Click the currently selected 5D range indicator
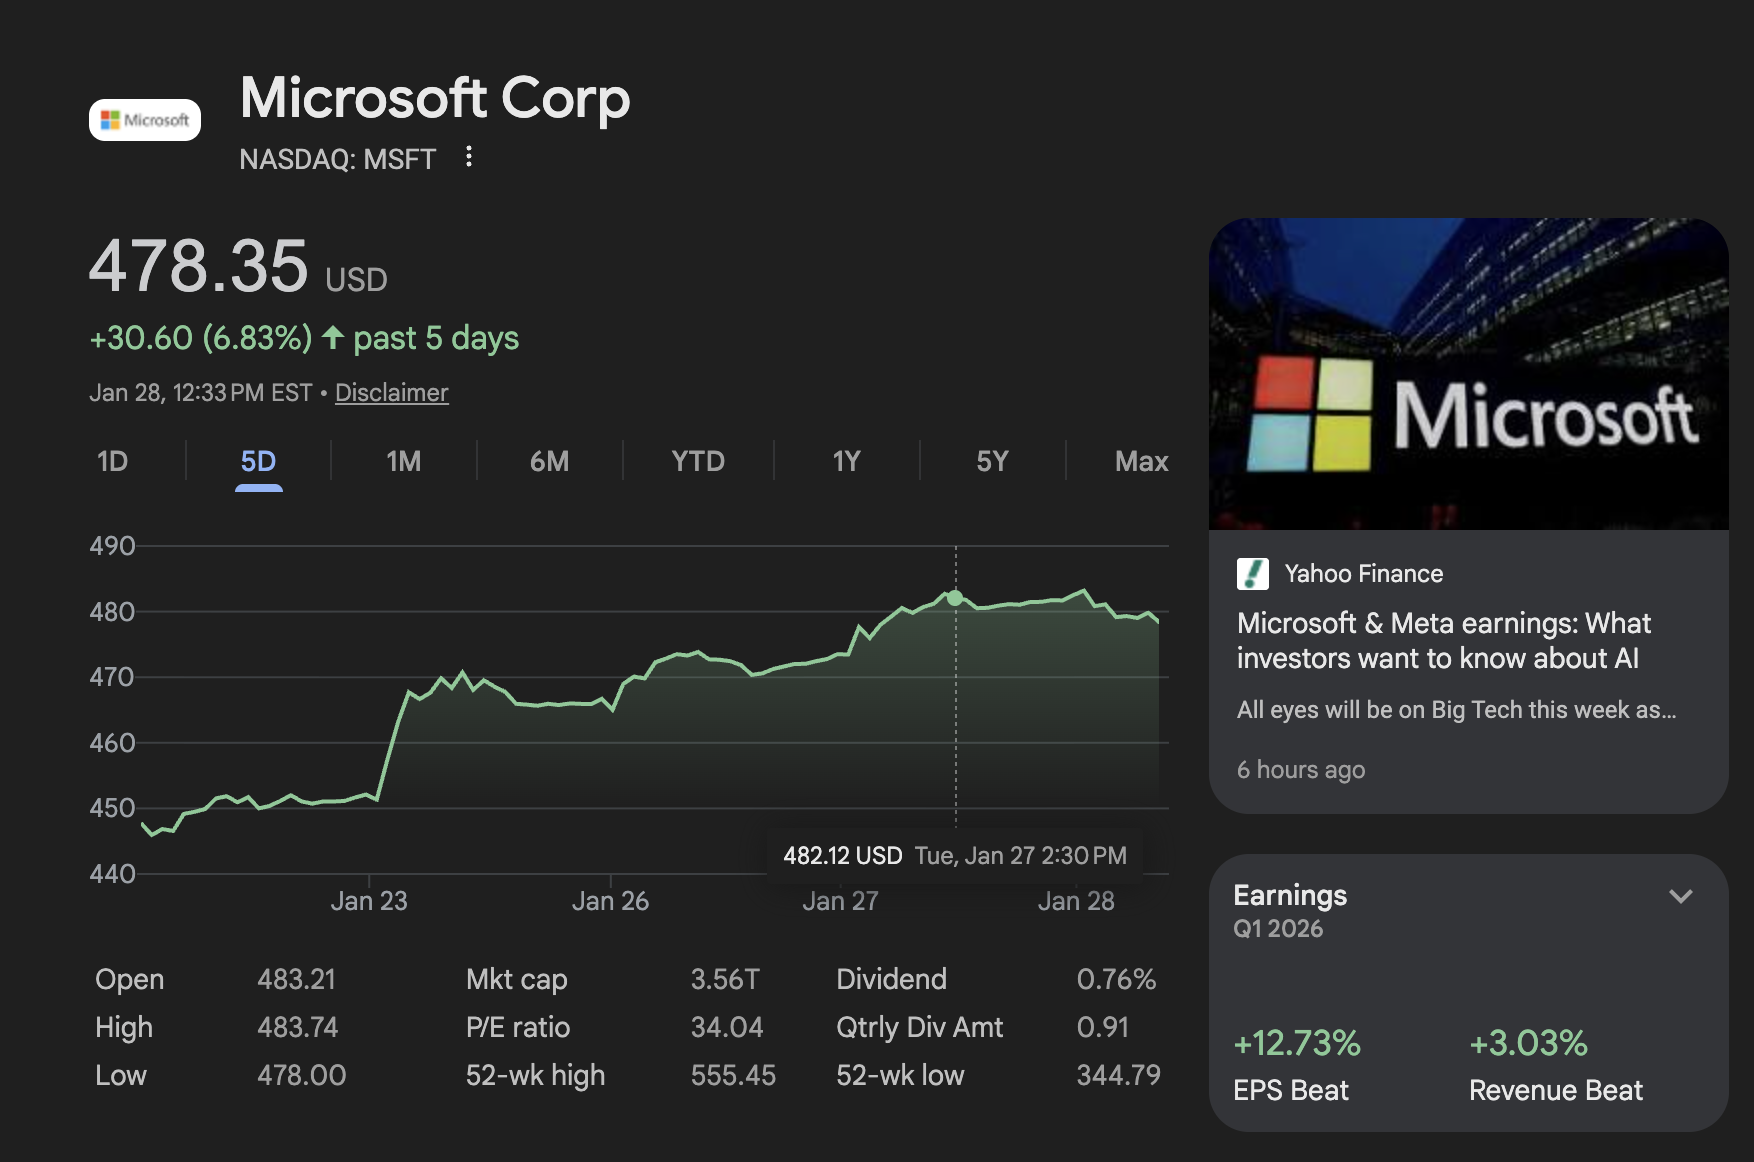Image resolution: width=1754 pixels, height=1162 pixels. 259,461
